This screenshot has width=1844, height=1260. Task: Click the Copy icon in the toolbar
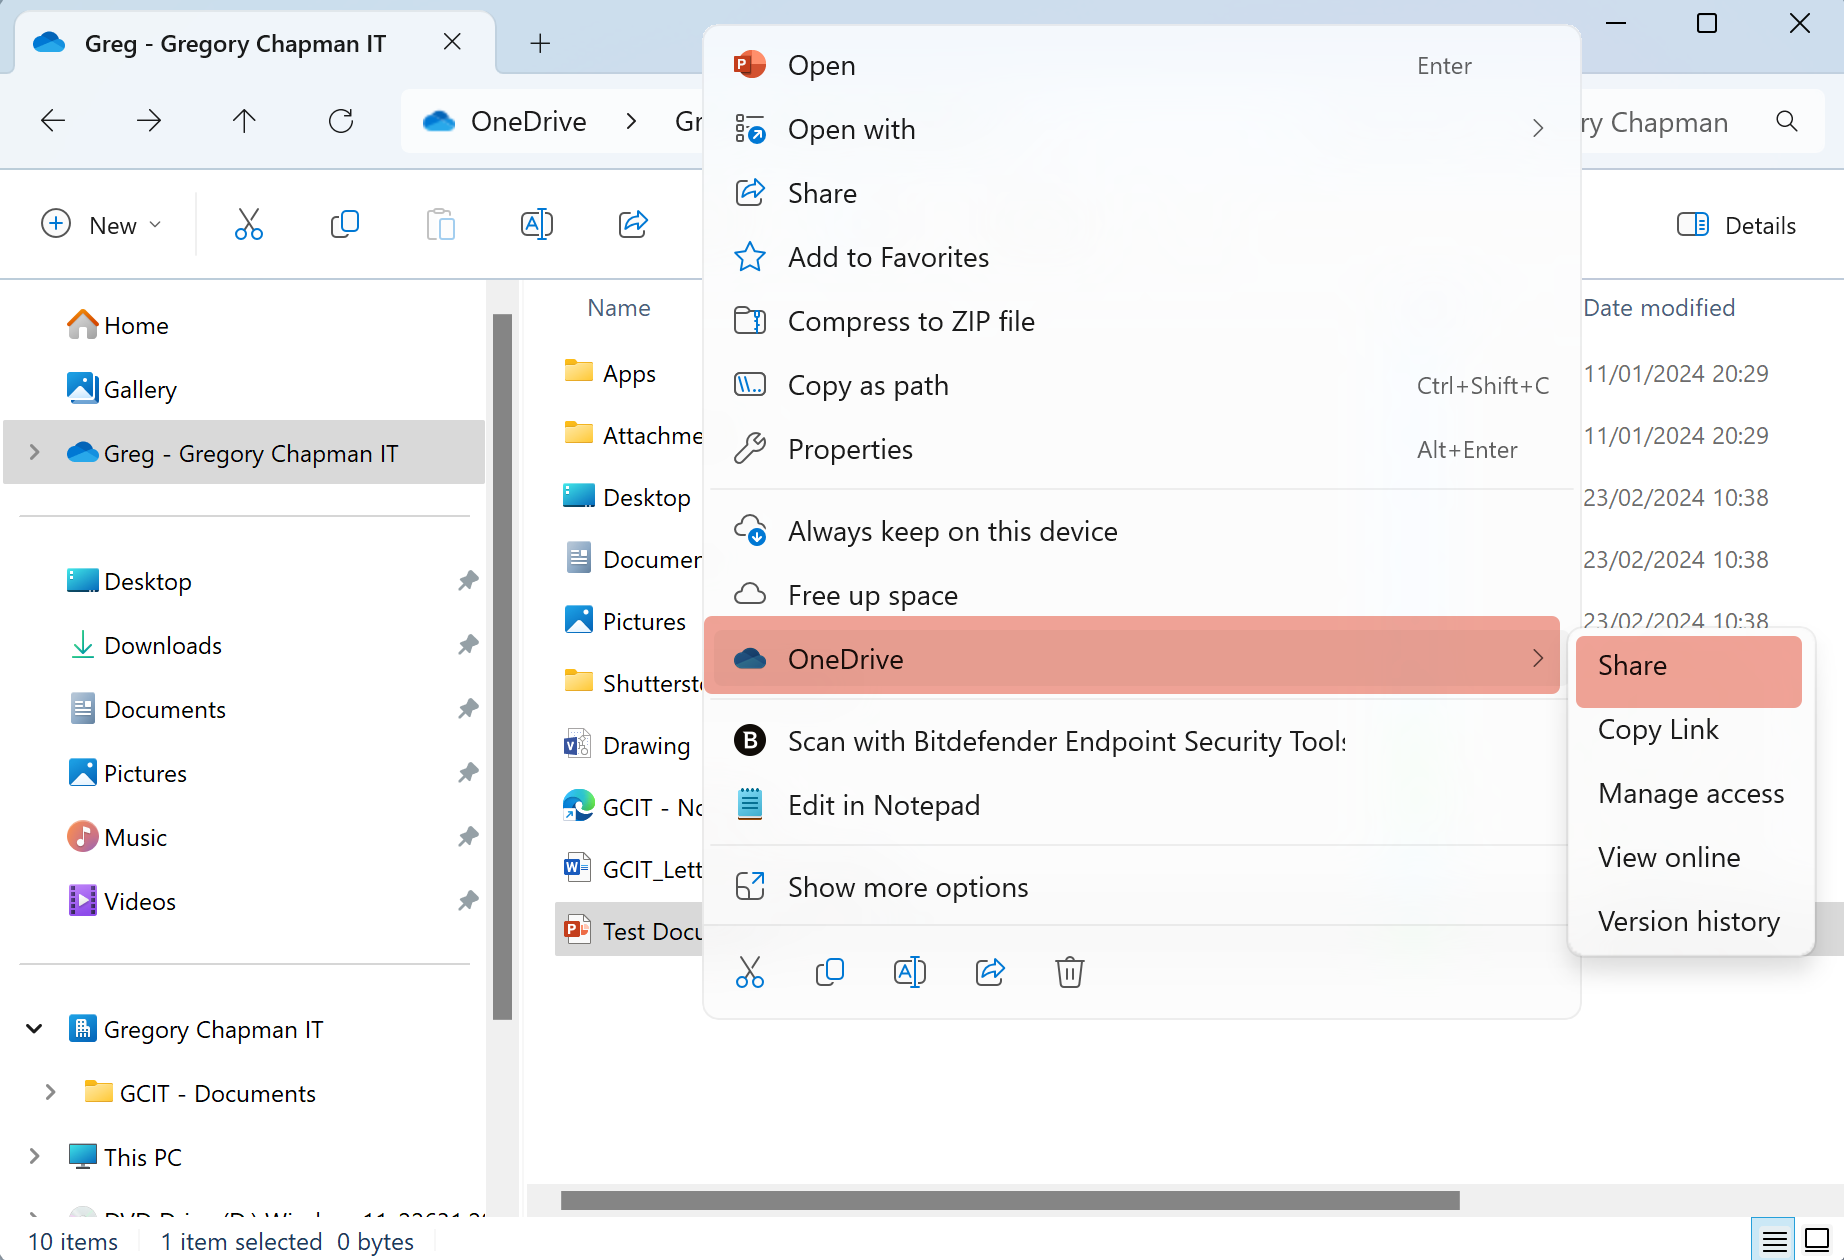(344, 225)
